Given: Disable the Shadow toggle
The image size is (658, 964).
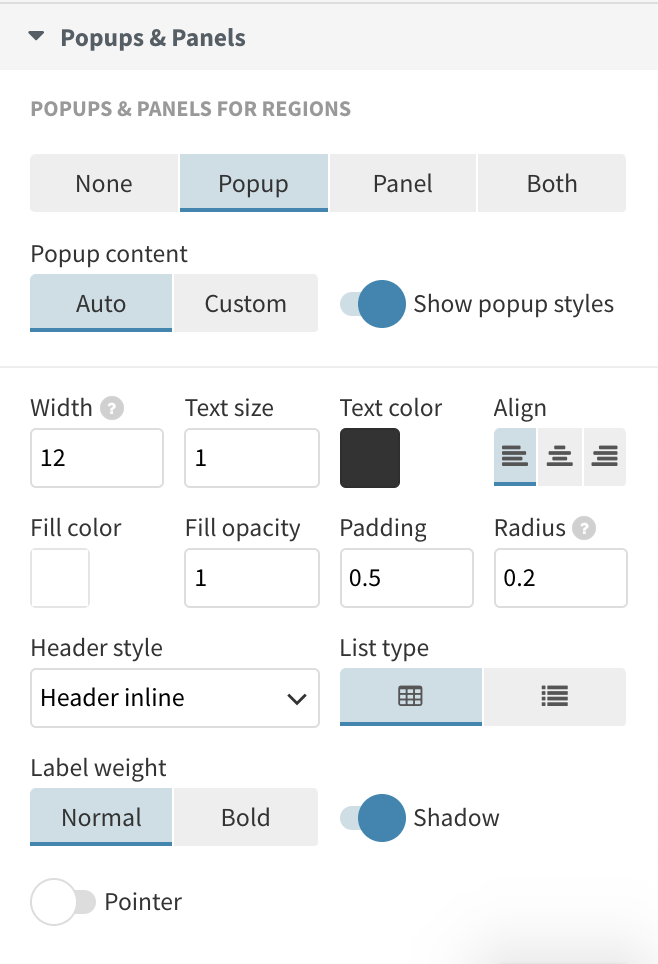Looking at the screenshot, I should [x=374, y=818].
